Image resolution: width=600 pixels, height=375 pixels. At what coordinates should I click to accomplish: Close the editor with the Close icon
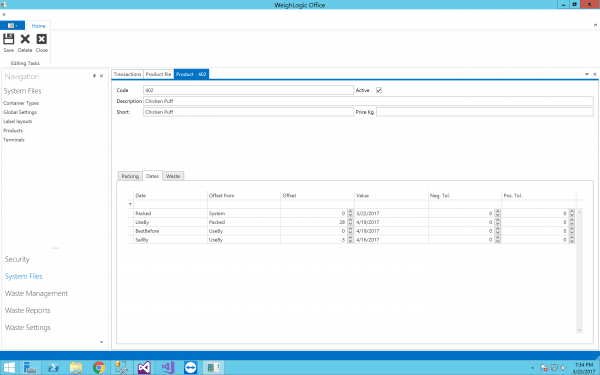click(x=41, y=42)
